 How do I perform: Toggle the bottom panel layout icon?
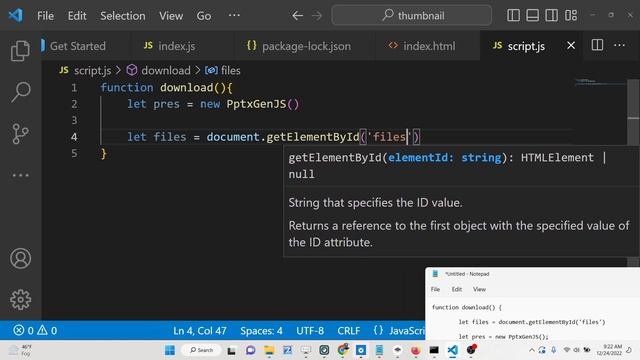532,16
